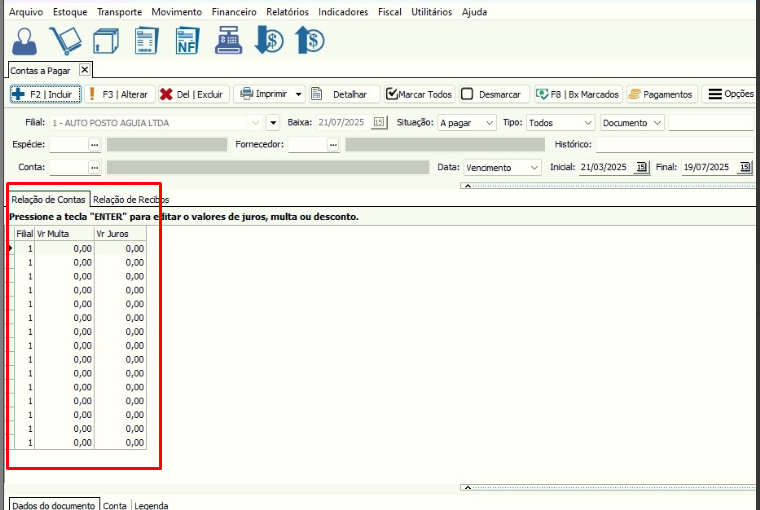Open the Financeiro menu

(234, 12)
